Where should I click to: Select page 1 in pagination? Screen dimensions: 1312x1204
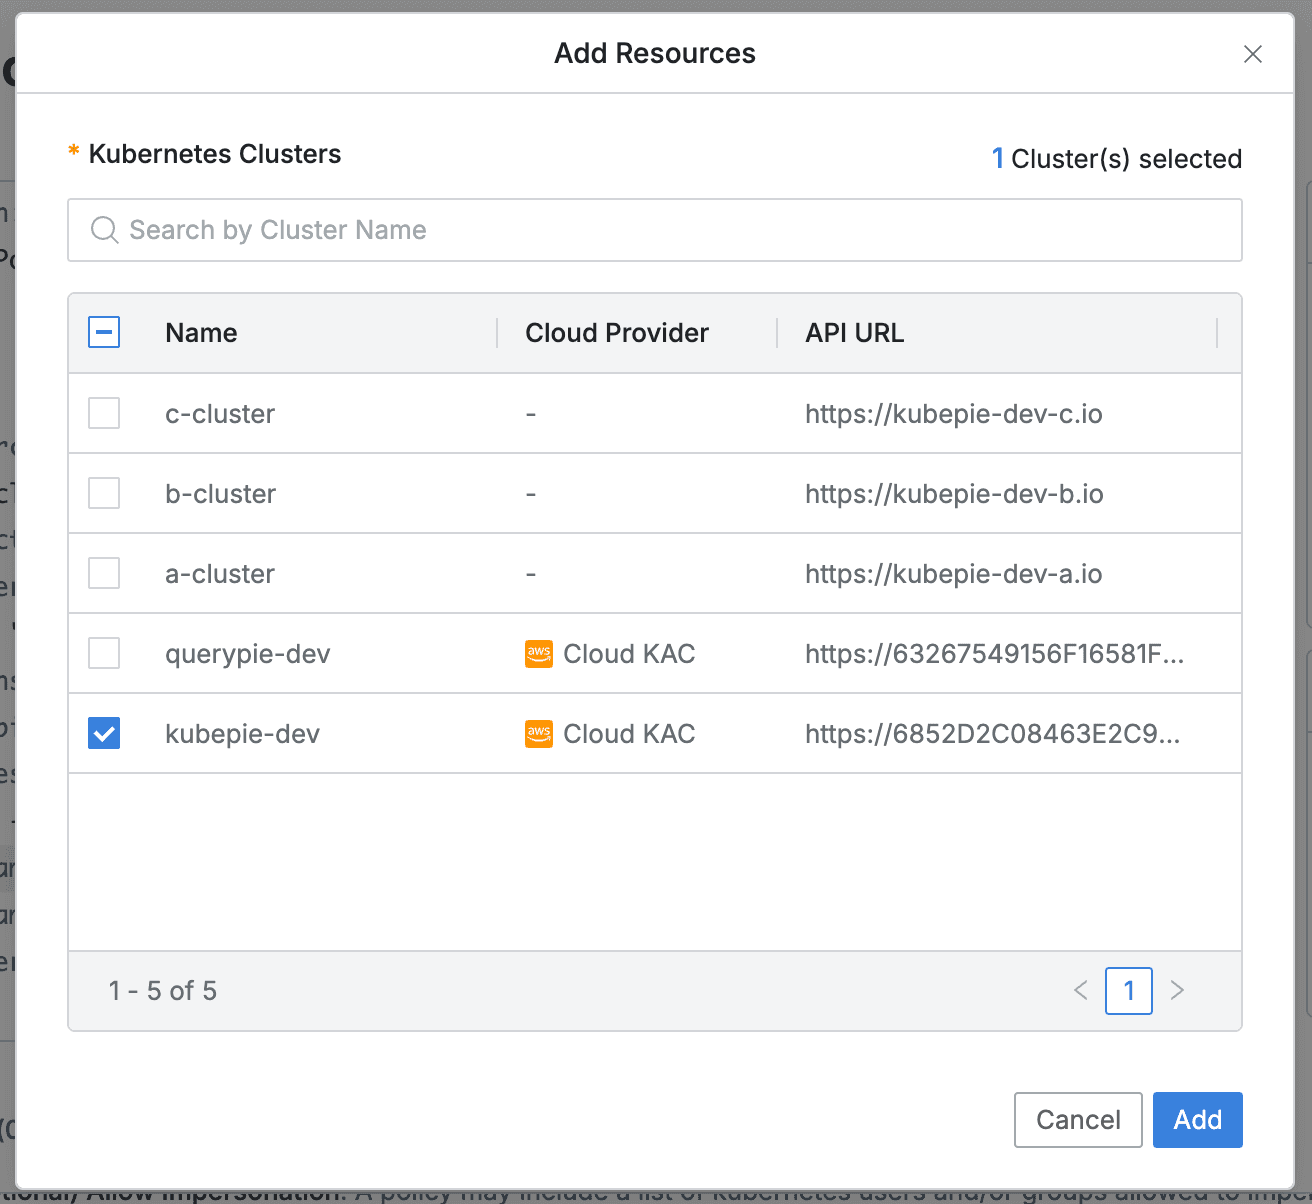coord(1128,990)
